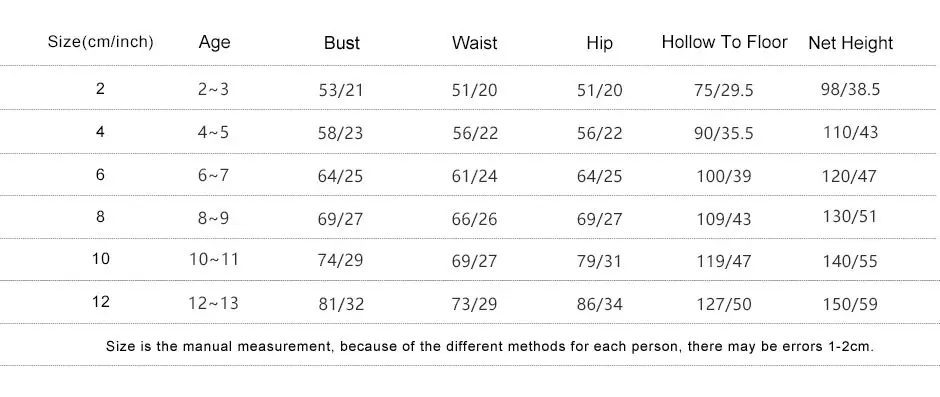Click the Bust column header
940x397 pixels.
tap(342, 43)
